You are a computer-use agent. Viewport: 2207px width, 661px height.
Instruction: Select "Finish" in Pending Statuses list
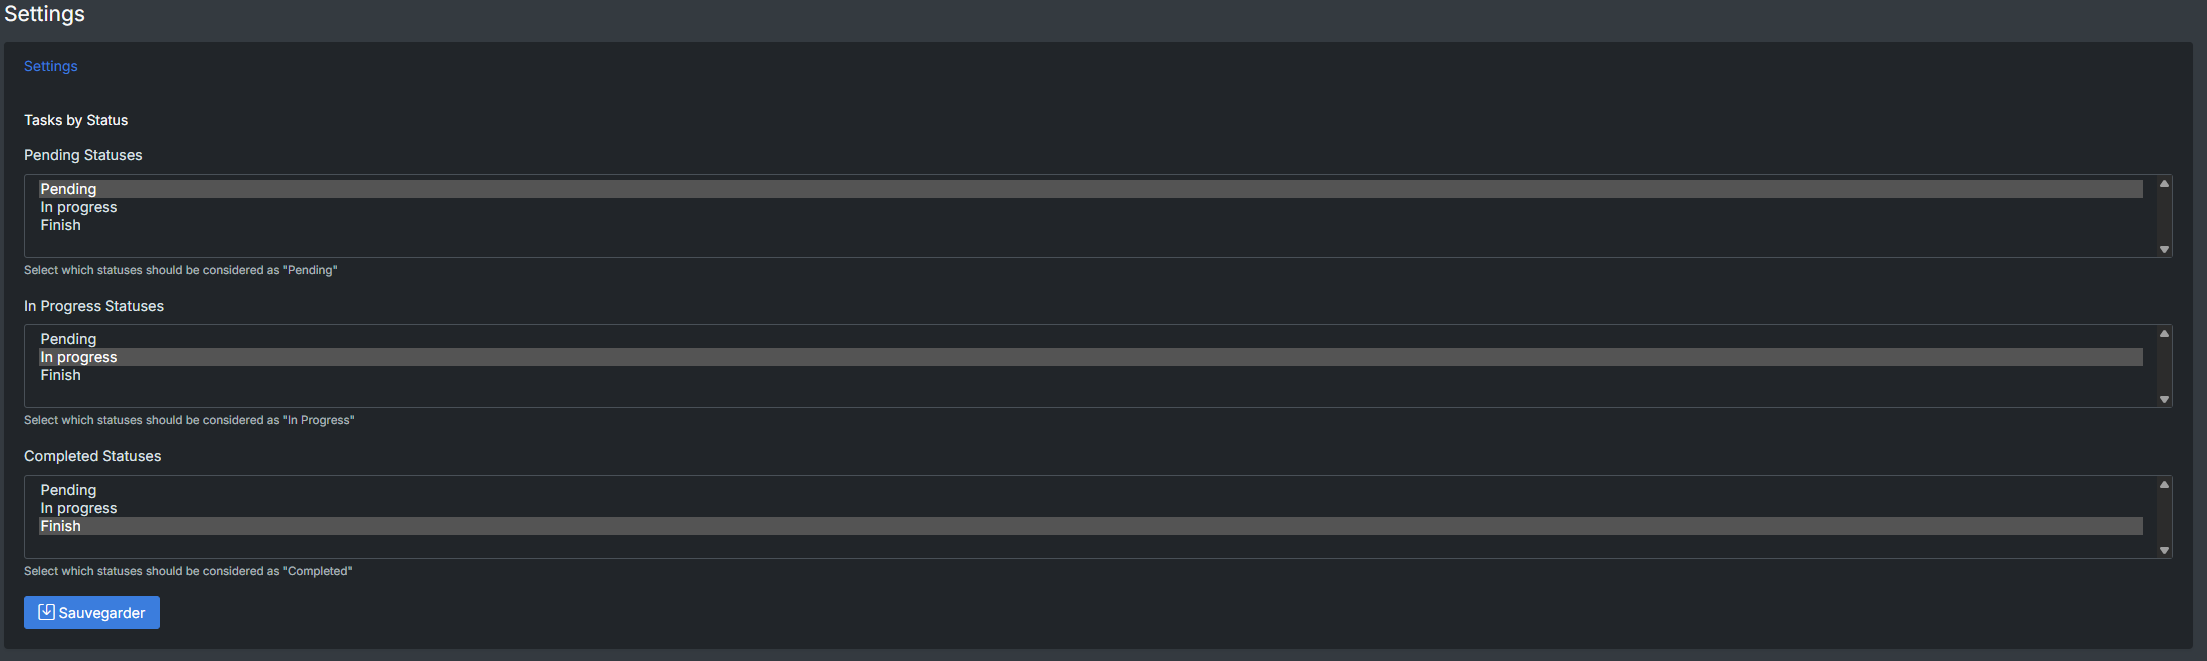[x=1090, y=225]
